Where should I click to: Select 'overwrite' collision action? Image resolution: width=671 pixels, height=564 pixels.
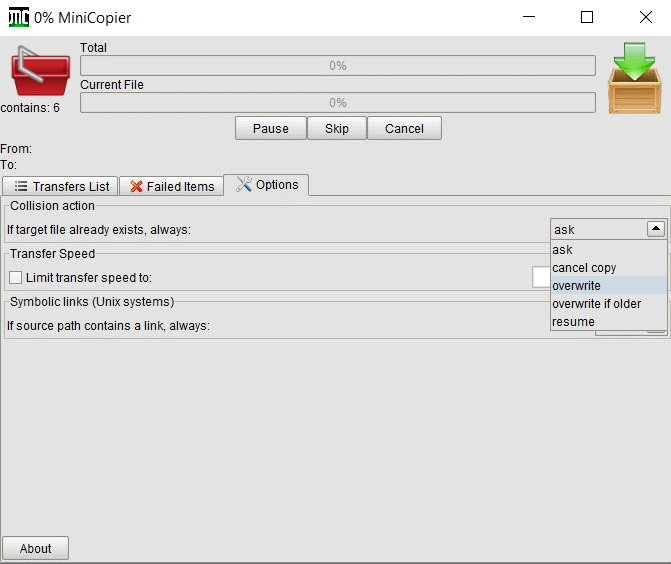coord(609,285)
